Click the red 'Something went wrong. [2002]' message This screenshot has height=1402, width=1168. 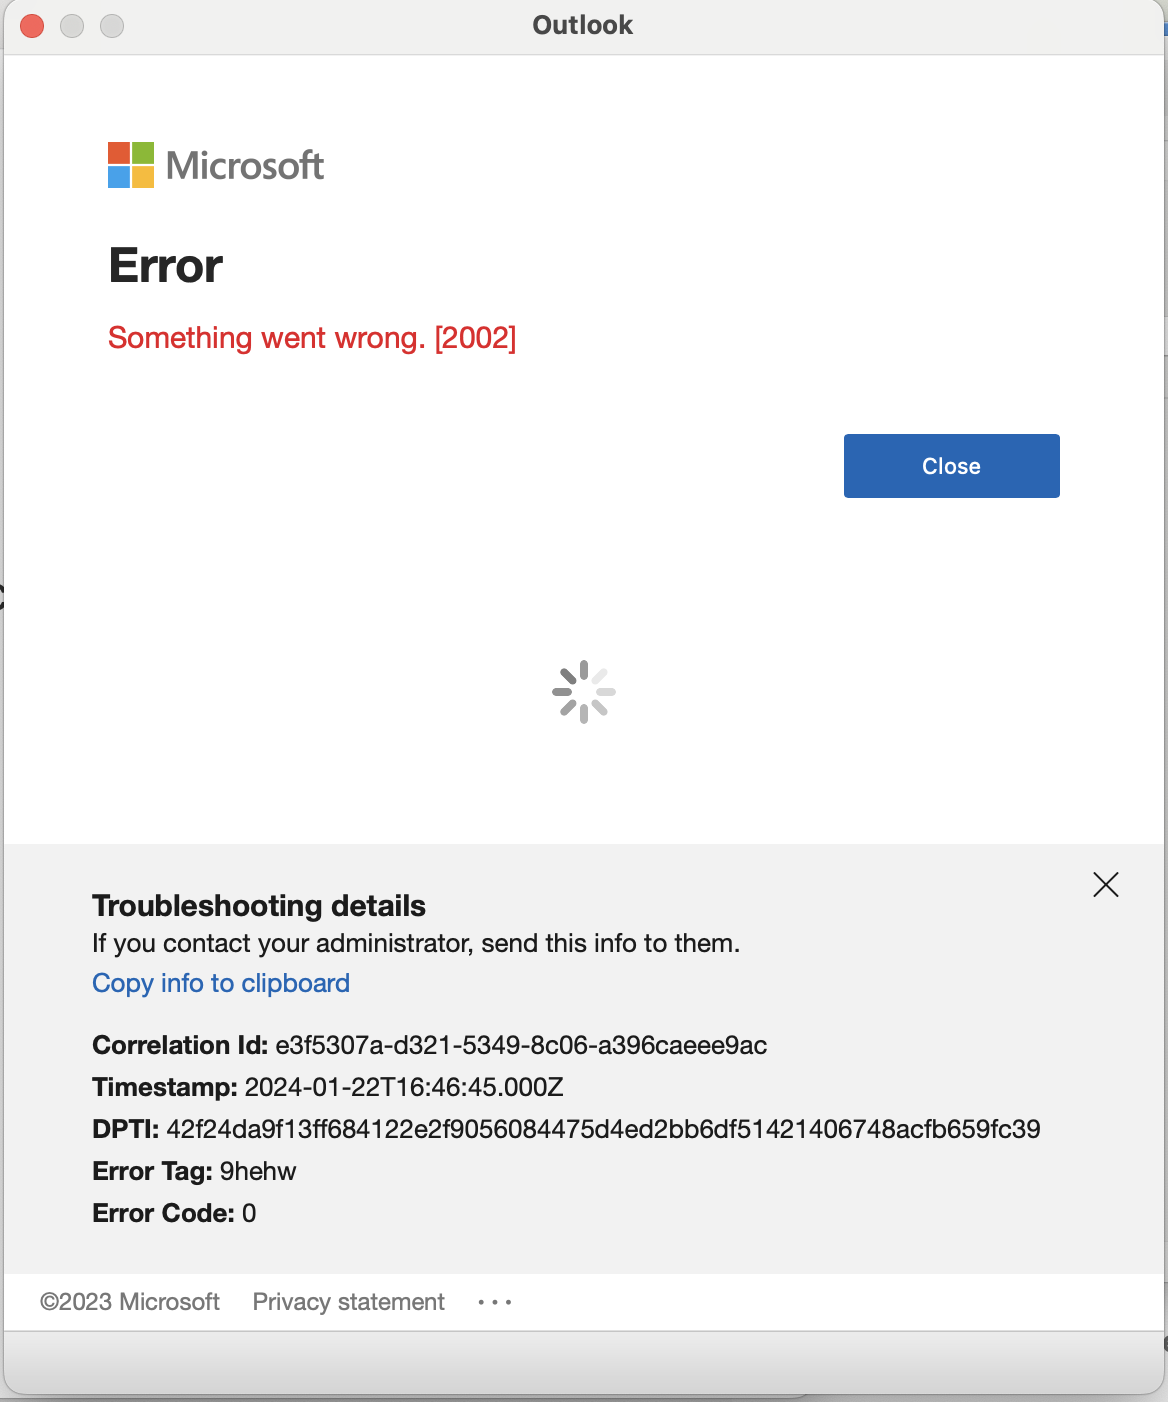pos(312,338)
